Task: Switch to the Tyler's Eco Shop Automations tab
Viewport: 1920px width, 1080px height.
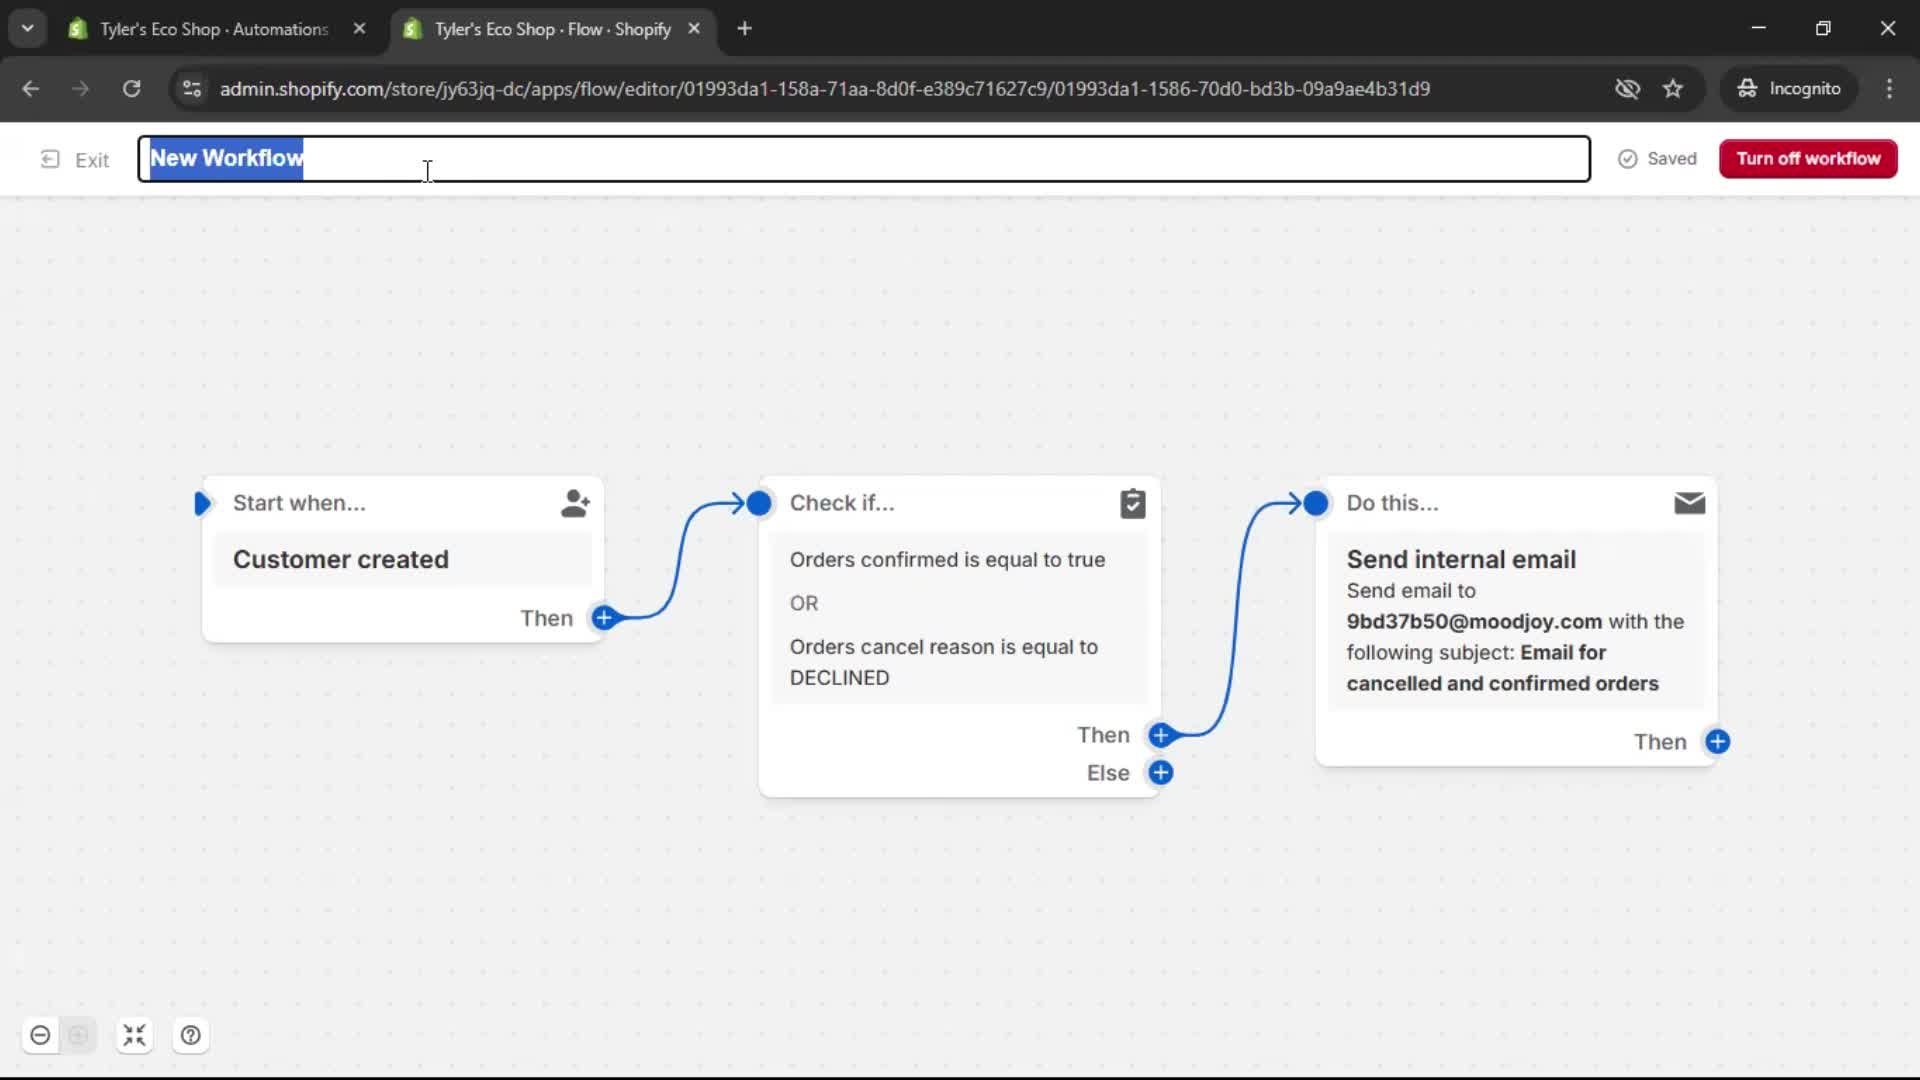Action: [x=210, y=29]
